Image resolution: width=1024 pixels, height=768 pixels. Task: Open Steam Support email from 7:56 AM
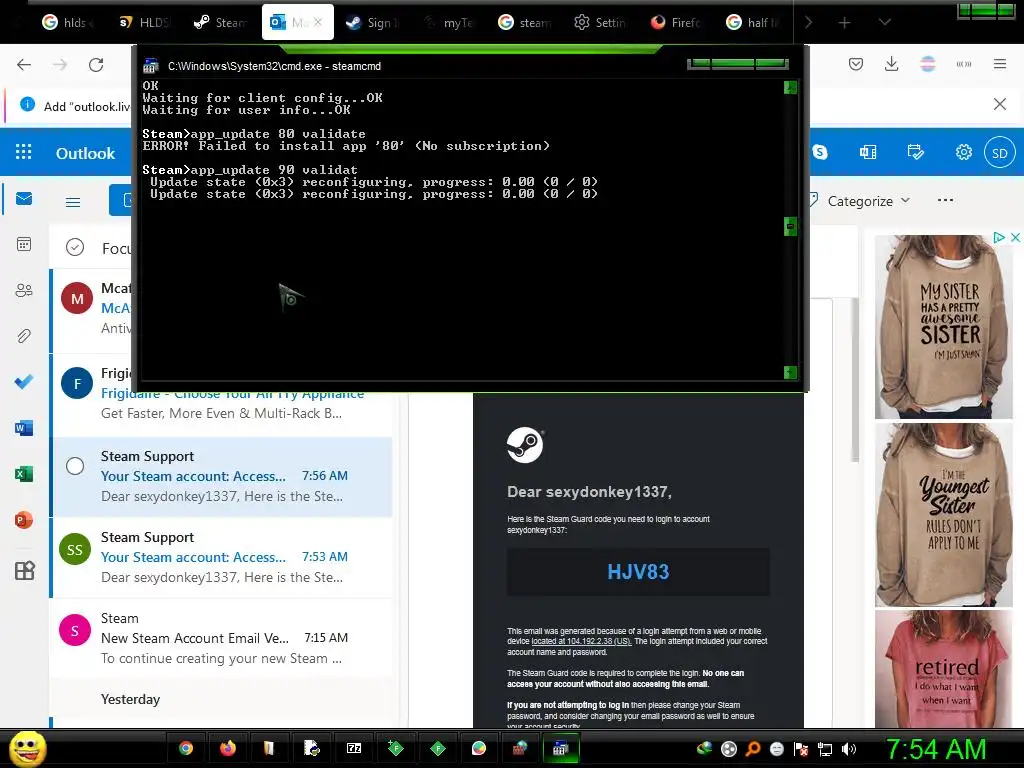pos(222,476)
